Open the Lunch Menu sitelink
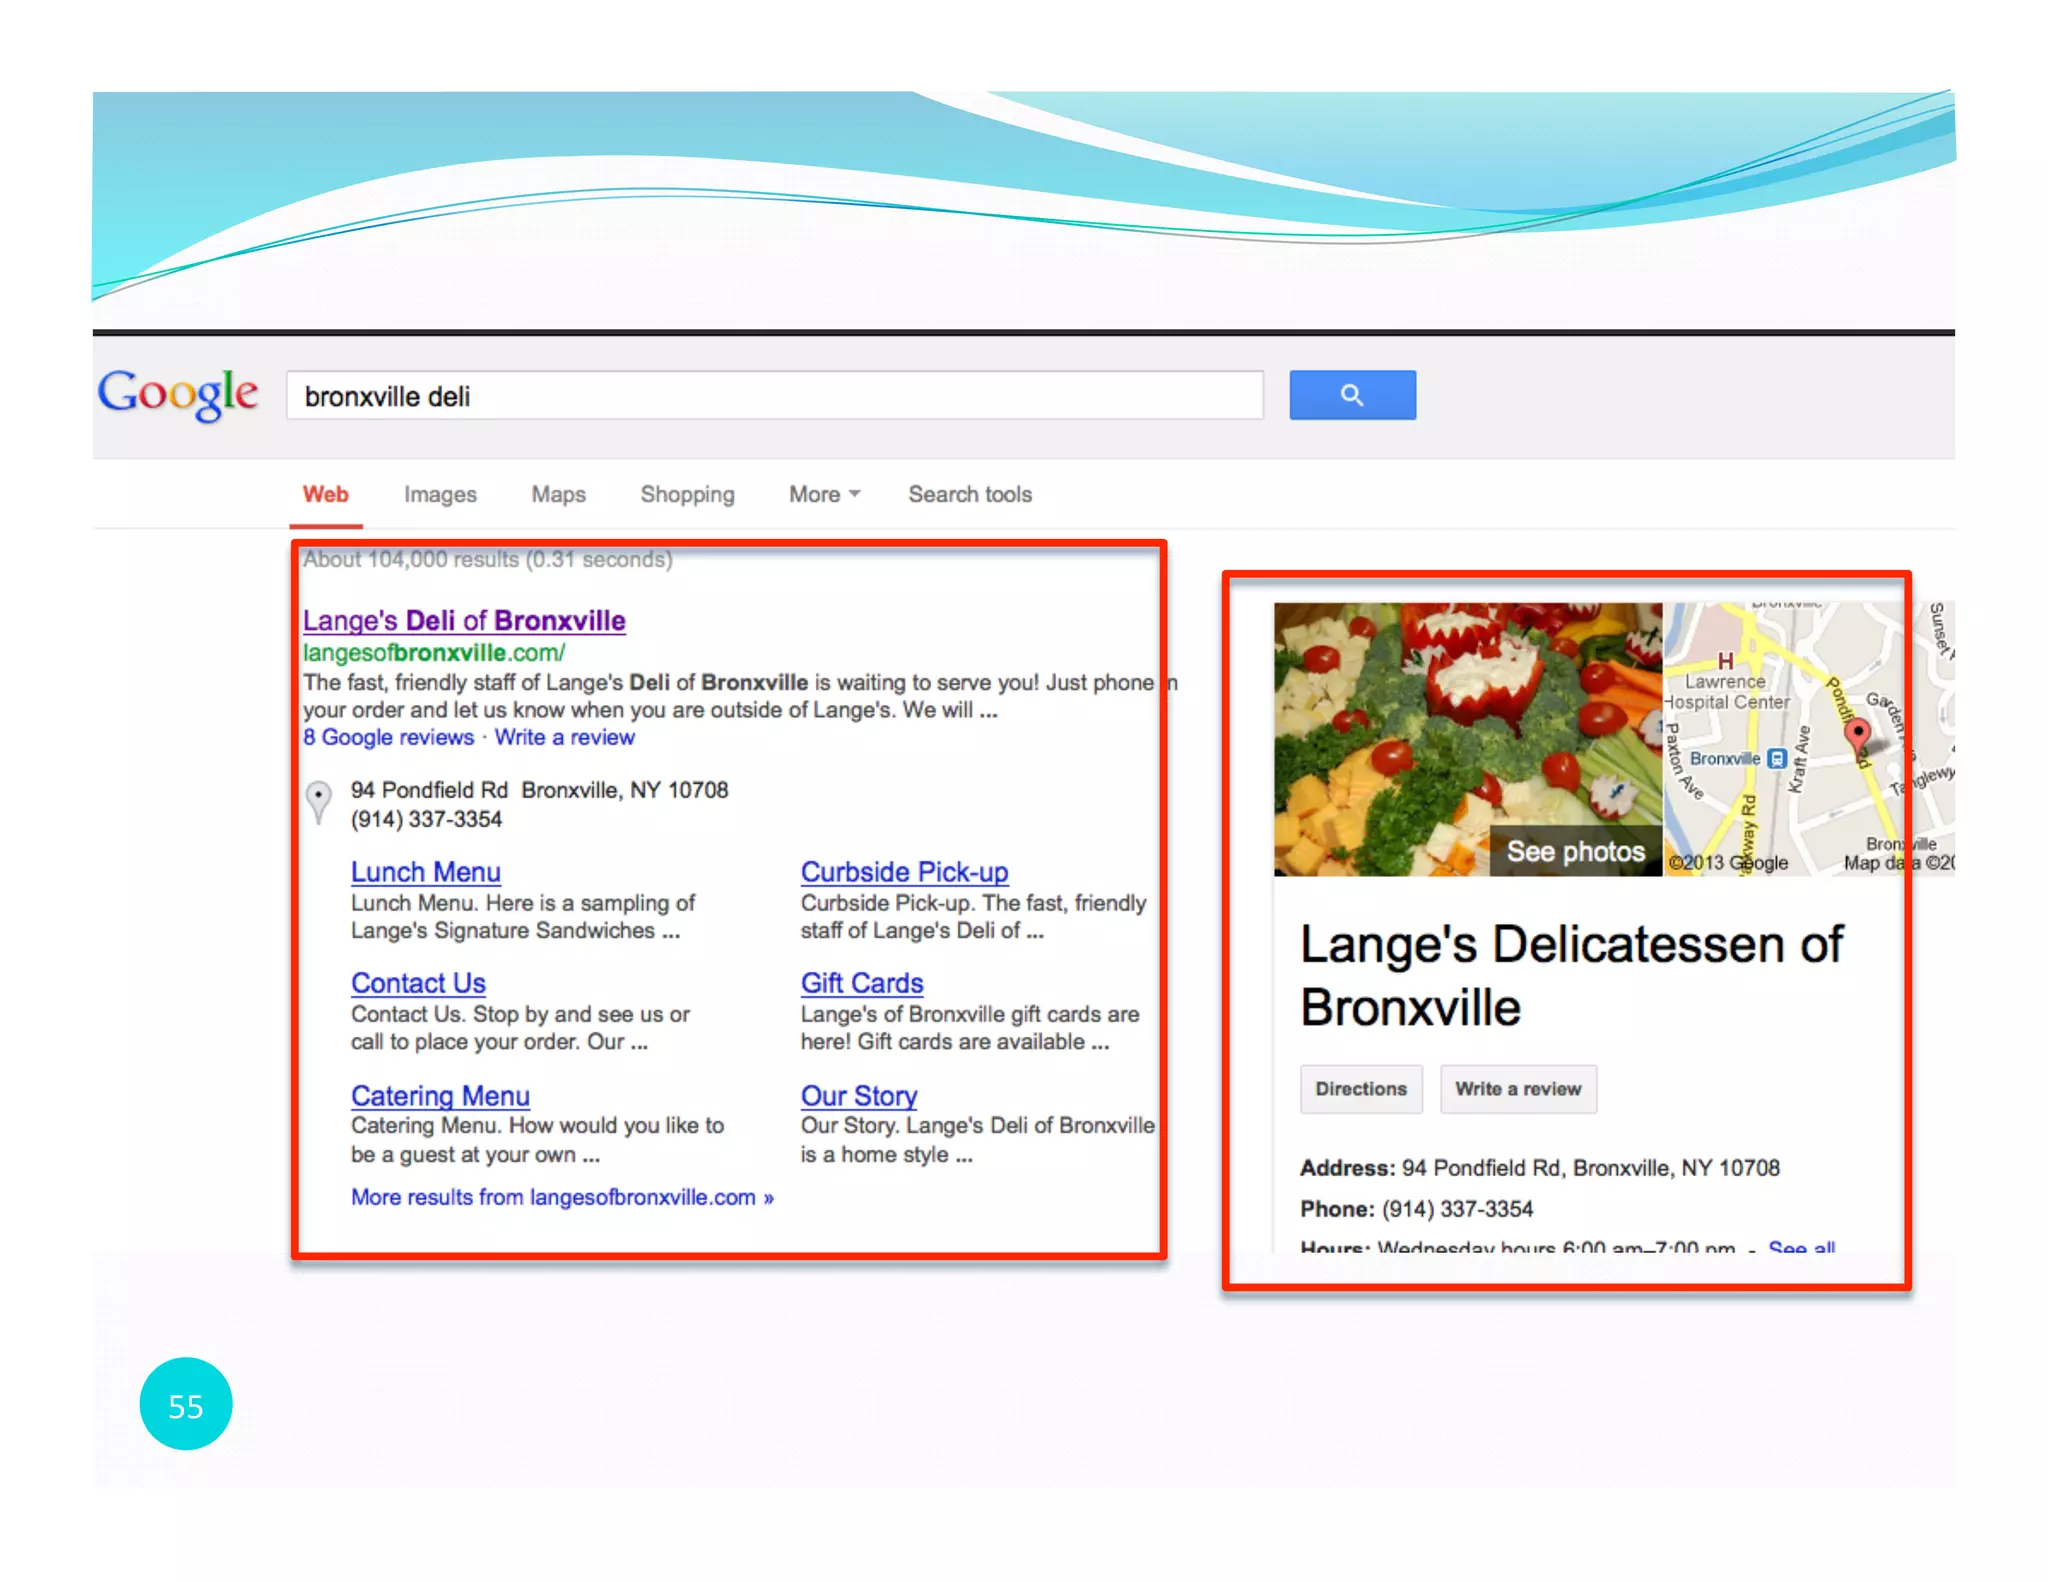Image resolution: width=2048 pixels, height=1582 pixels. click(425, 872)
